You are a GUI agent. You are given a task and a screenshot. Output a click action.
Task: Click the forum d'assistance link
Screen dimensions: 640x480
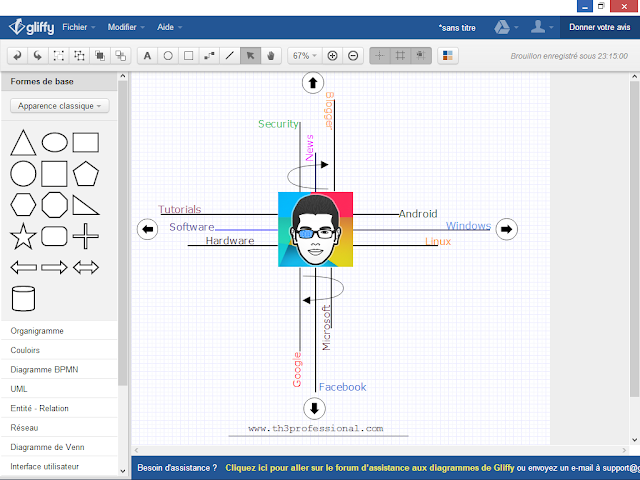[x=370, y=468]
